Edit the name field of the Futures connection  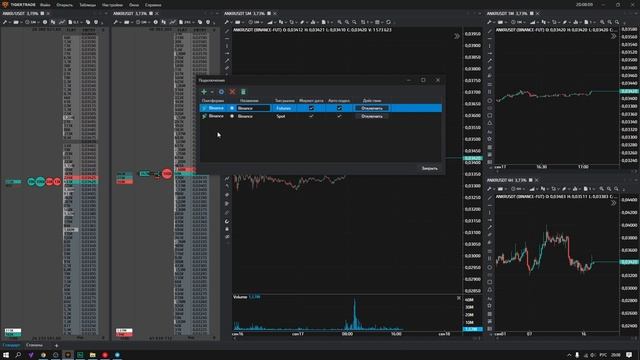click(253, 108)
